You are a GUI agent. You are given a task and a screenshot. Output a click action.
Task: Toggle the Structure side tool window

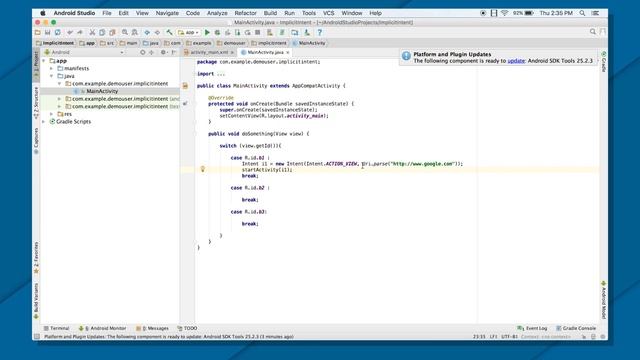pos(36,102)
